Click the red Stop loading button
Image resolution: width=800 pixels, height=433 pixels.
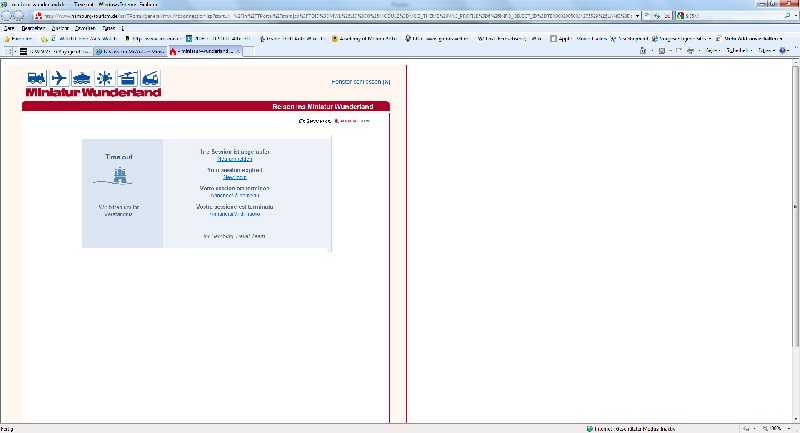click(667, 16)
